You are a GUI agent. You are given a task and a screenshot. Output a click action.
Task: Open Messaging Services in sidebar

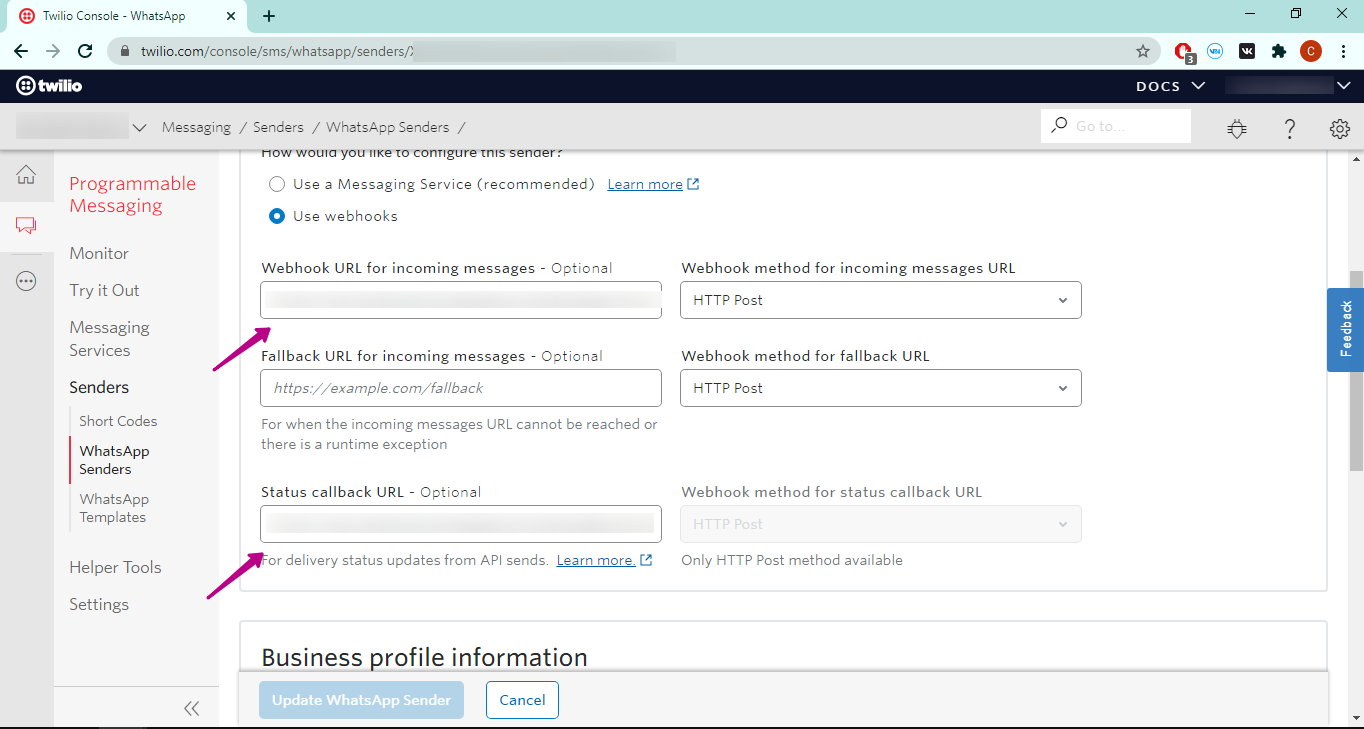tap(109, 339)
